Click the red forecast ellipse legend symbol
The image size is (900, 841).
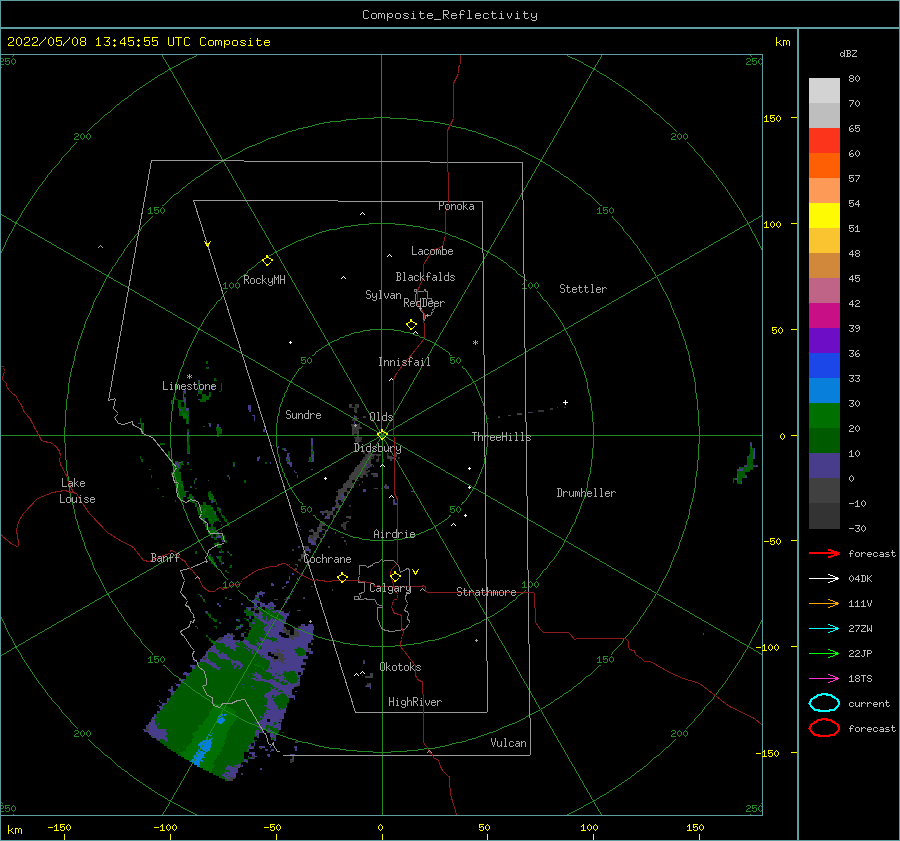(824, 728)
